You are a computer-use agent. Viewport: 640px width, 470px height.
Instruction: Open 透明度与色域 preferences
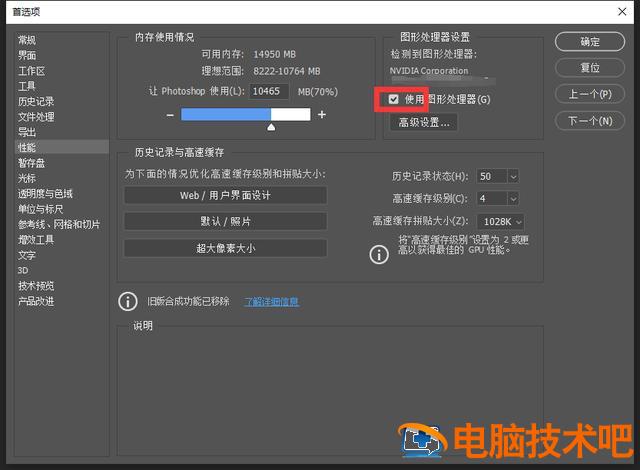pyautogui.click(x=45, y=194)
